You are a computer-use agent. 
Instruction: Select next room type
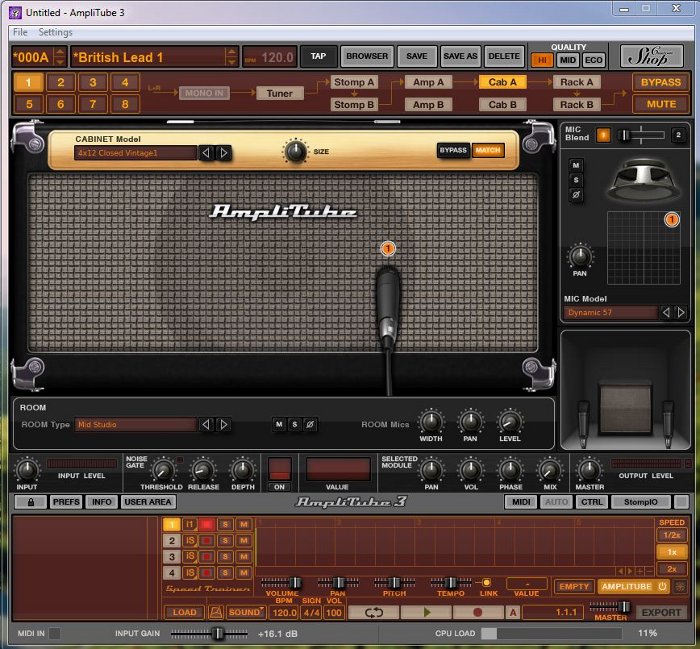(224, 424)
